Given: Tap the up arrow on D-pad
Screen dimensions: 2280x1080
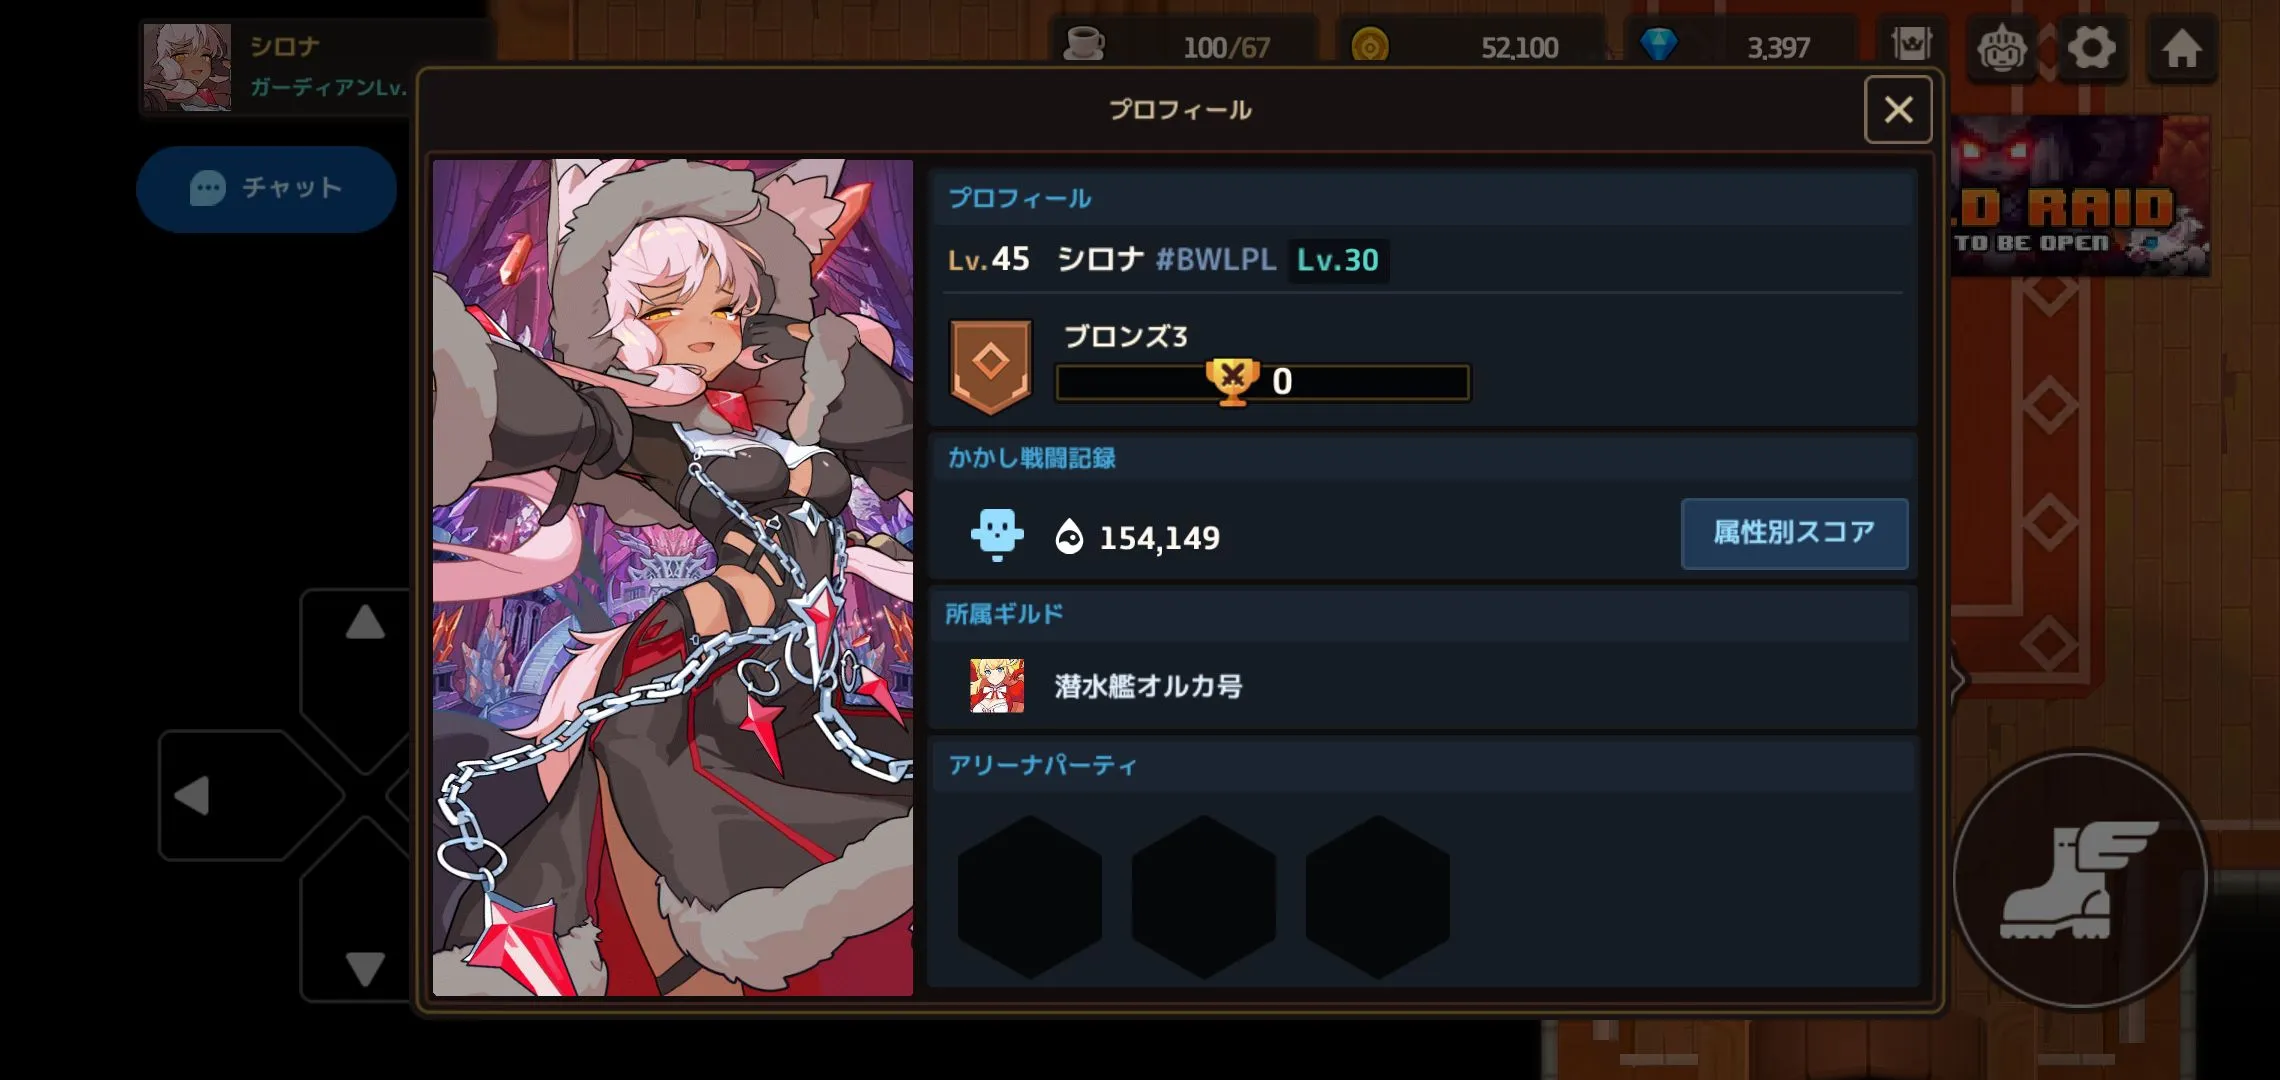Looking at the screenshot, I should point(365,622).
